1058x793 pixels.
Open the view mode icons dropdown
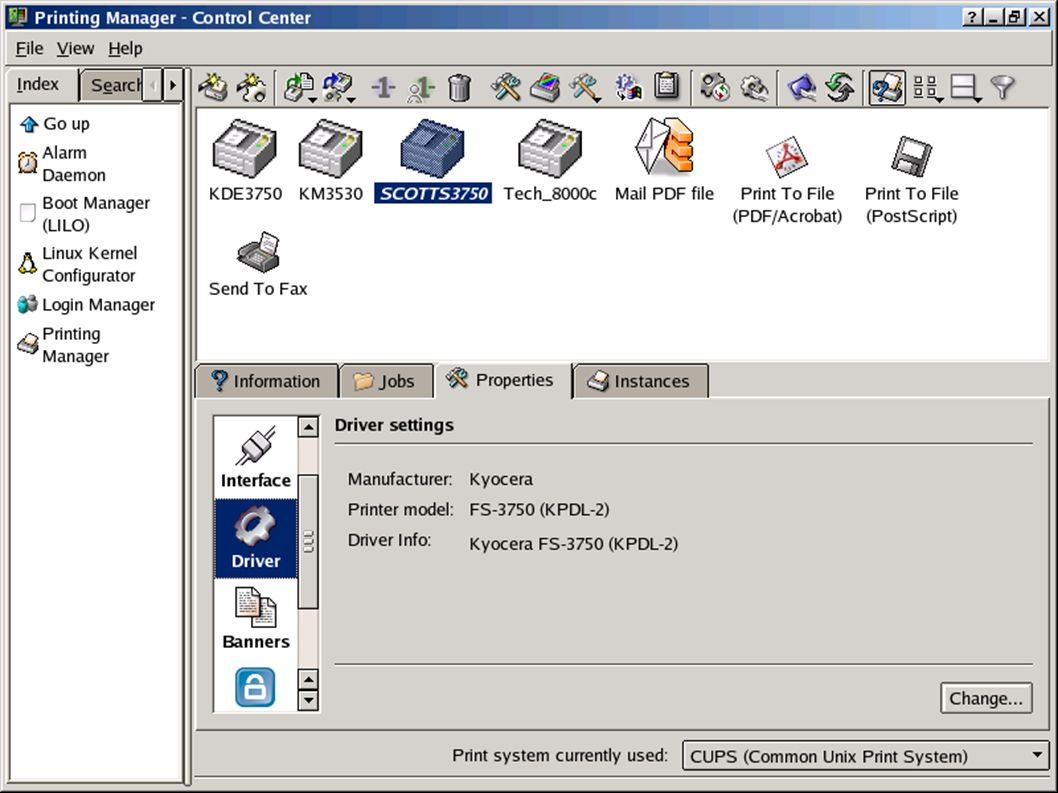point(928,88)
